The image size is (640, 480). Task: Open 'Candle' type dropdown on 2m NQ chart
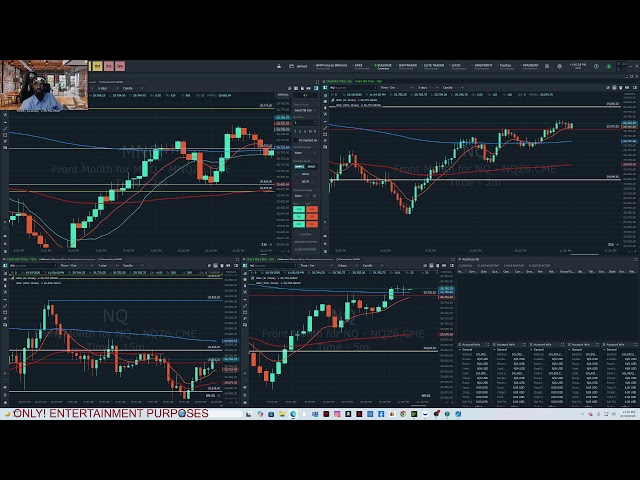453,88
